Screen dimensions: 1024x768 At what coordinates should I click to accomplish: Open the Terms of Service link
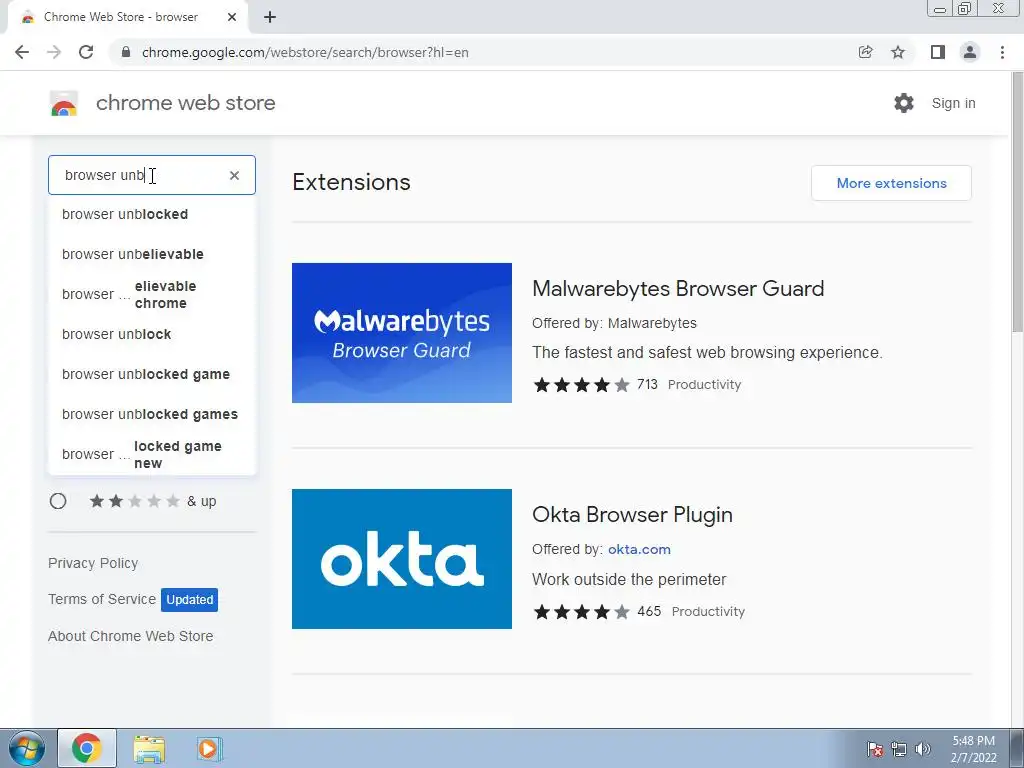(x=102, y=599)
